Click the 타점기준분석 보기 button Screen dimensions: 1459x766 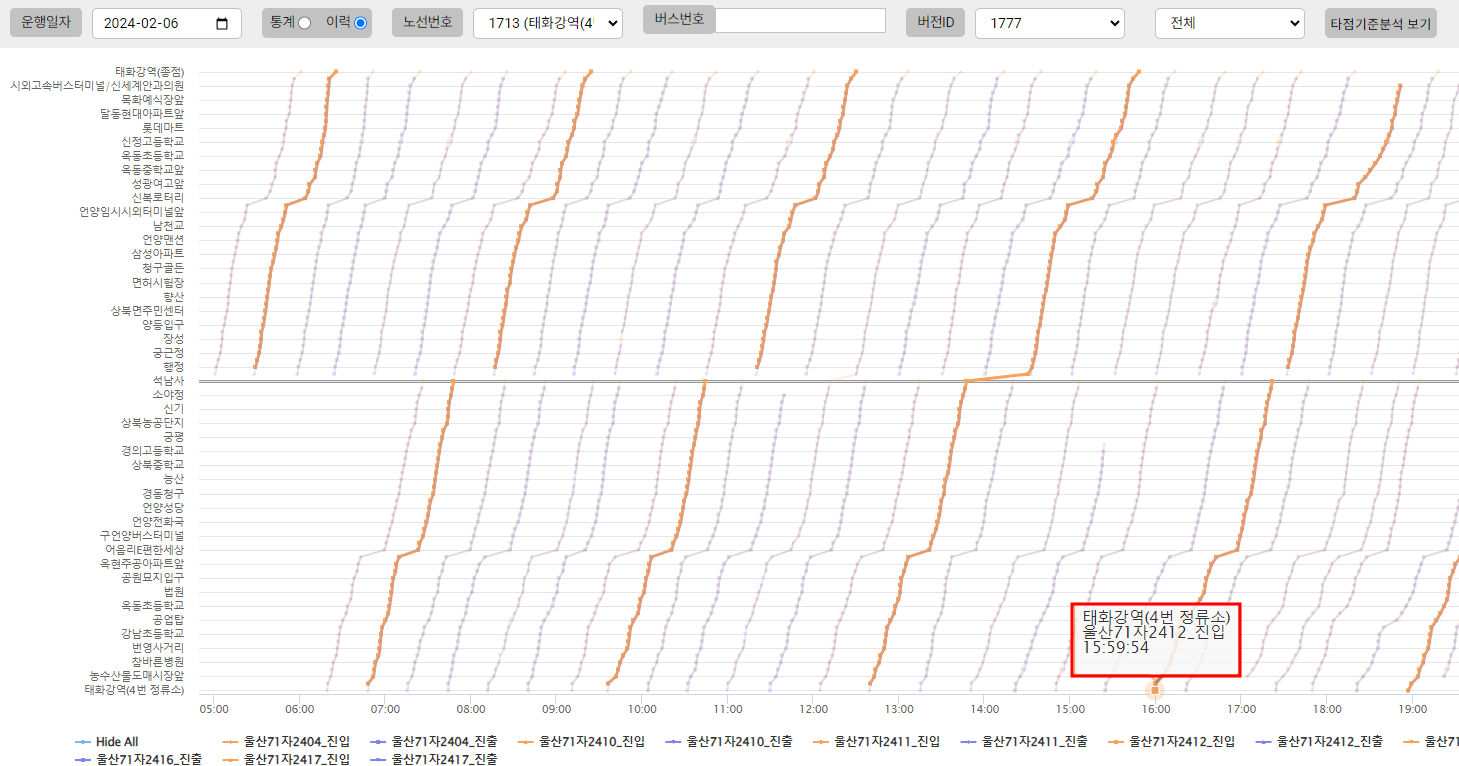coord(1380,23)
